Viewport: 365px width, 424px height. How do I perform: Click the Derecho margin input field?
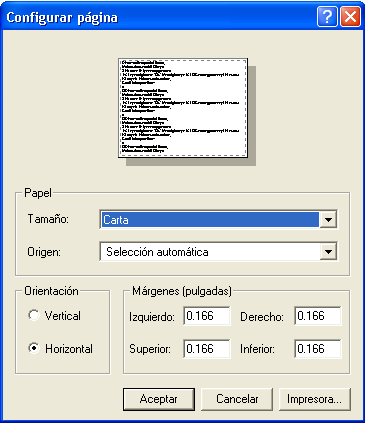coord(318,316)
